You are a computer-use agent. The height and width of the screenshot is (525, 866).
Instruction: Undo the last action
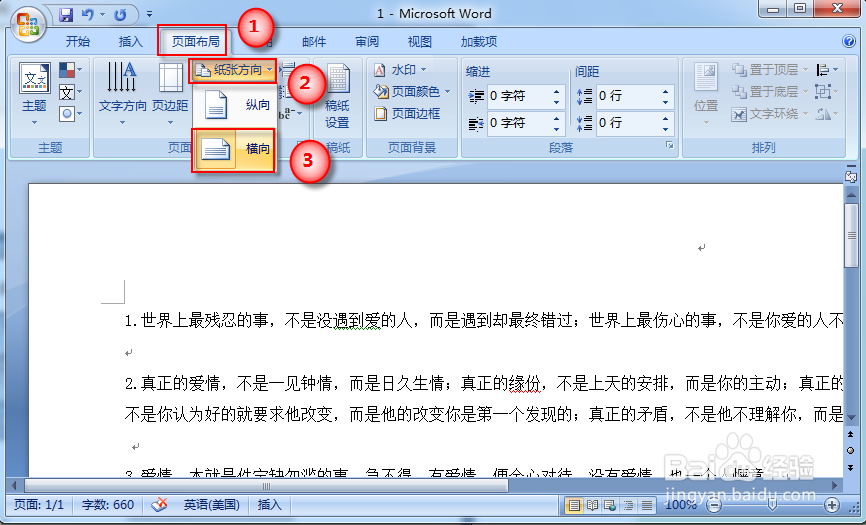[x=87, y=14]
